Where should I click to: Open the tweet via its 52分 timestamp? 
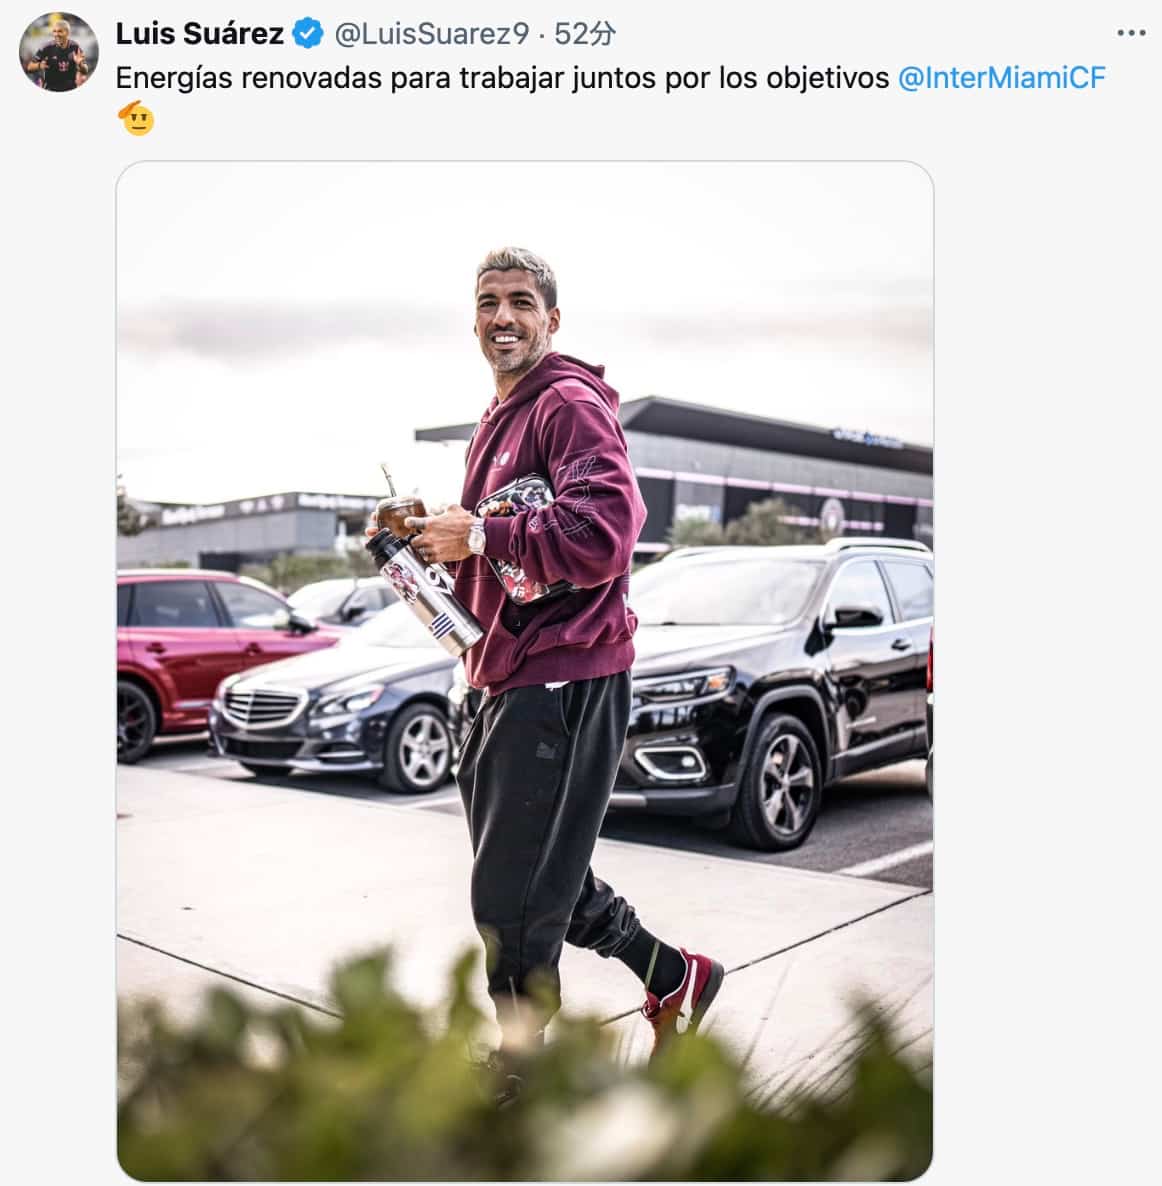tap(585, 34)
